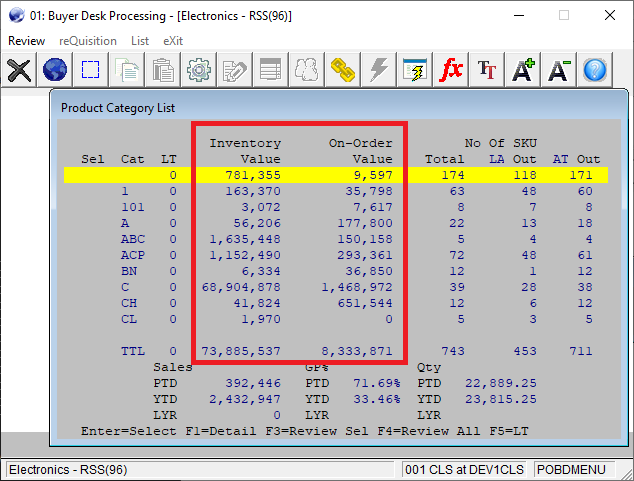The height and width of the screenshot is (481, 634).
Task: Decrease font size with A minus icon
Action: (558, 70)
